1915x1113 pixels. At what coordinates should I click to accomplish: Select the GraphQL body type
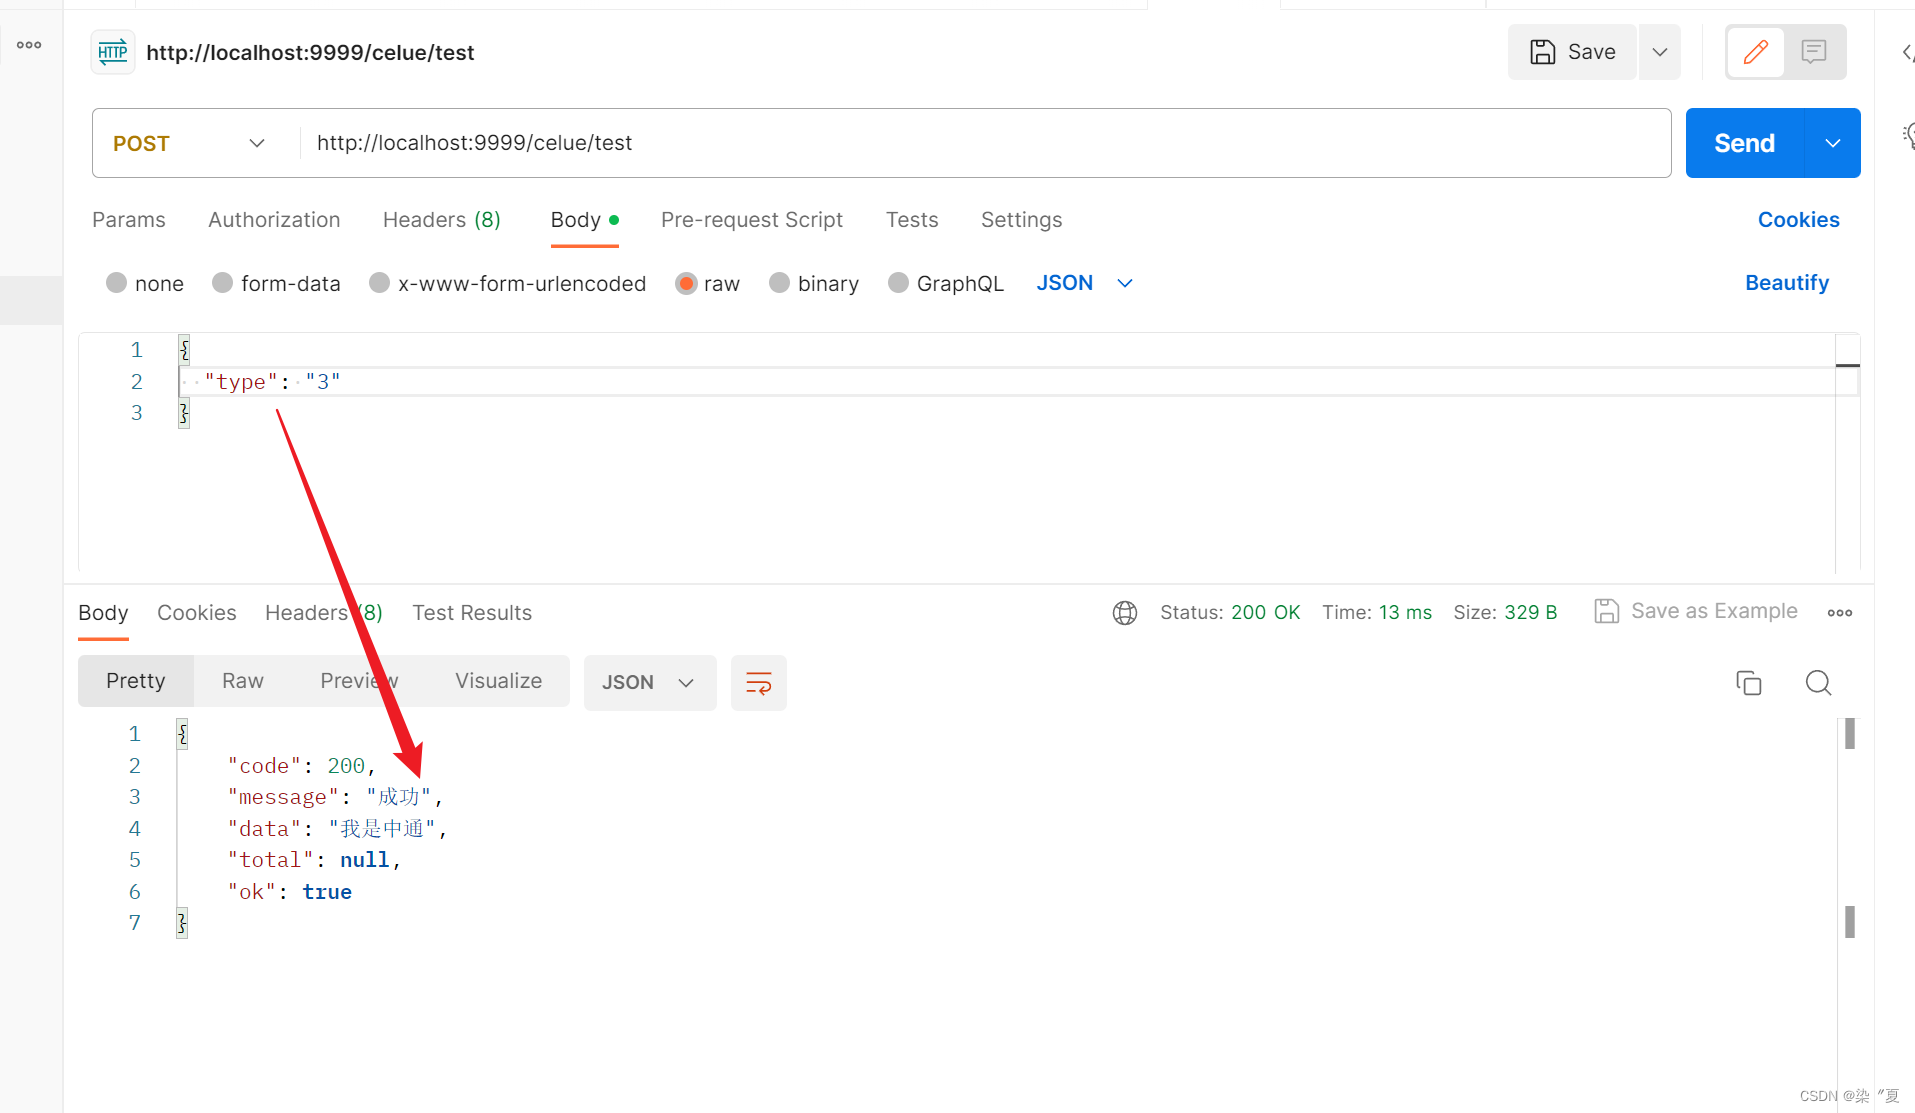coord(946,284)
